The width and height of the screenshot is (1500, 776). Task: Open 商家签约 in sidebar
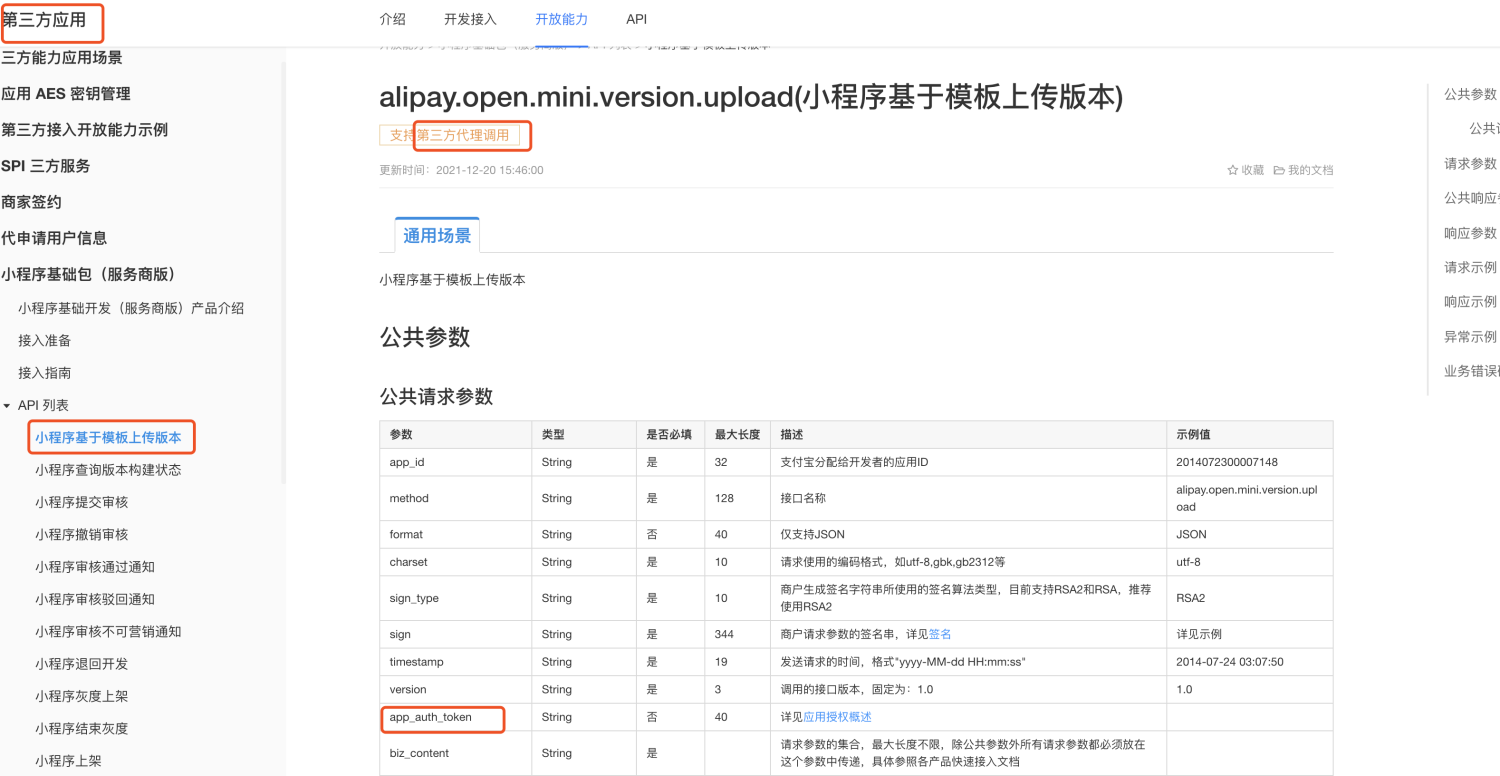pos(31,202)
